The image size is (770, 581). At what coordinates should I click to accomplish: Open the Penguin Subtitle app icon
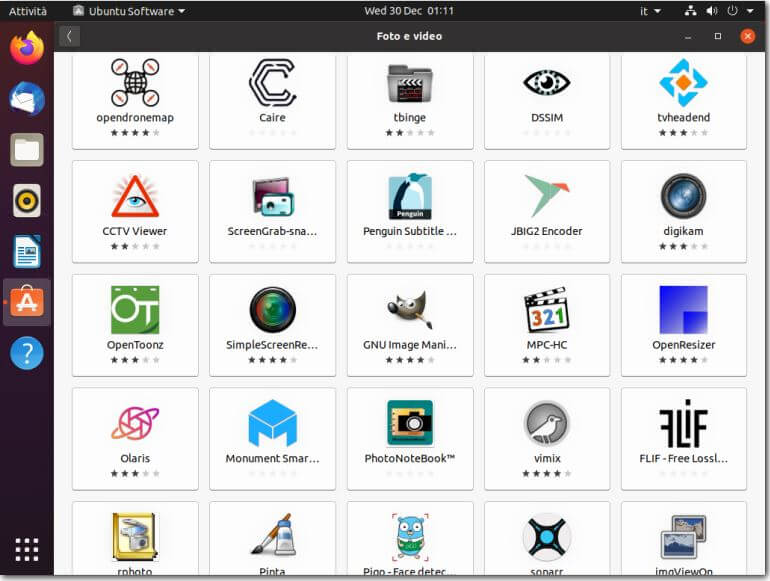(x=410, y=196)
